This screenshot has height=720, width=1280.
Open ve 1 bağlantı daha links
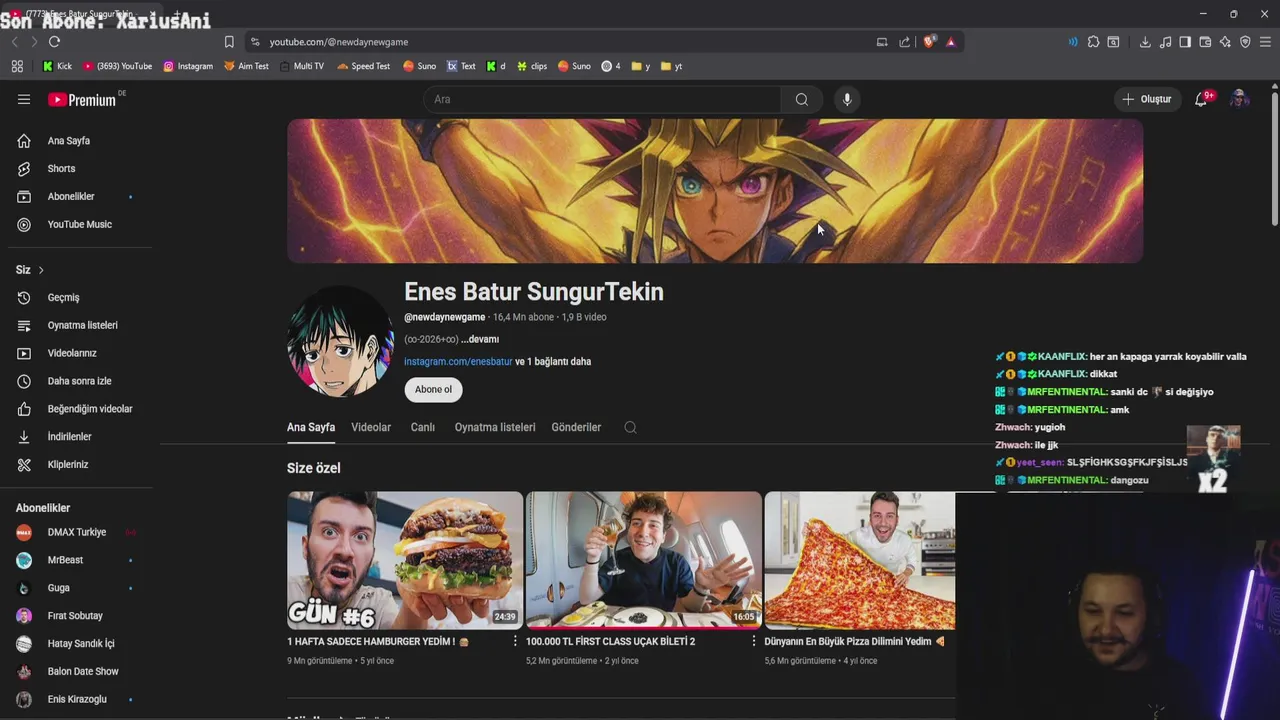click(x=553, y=362)
